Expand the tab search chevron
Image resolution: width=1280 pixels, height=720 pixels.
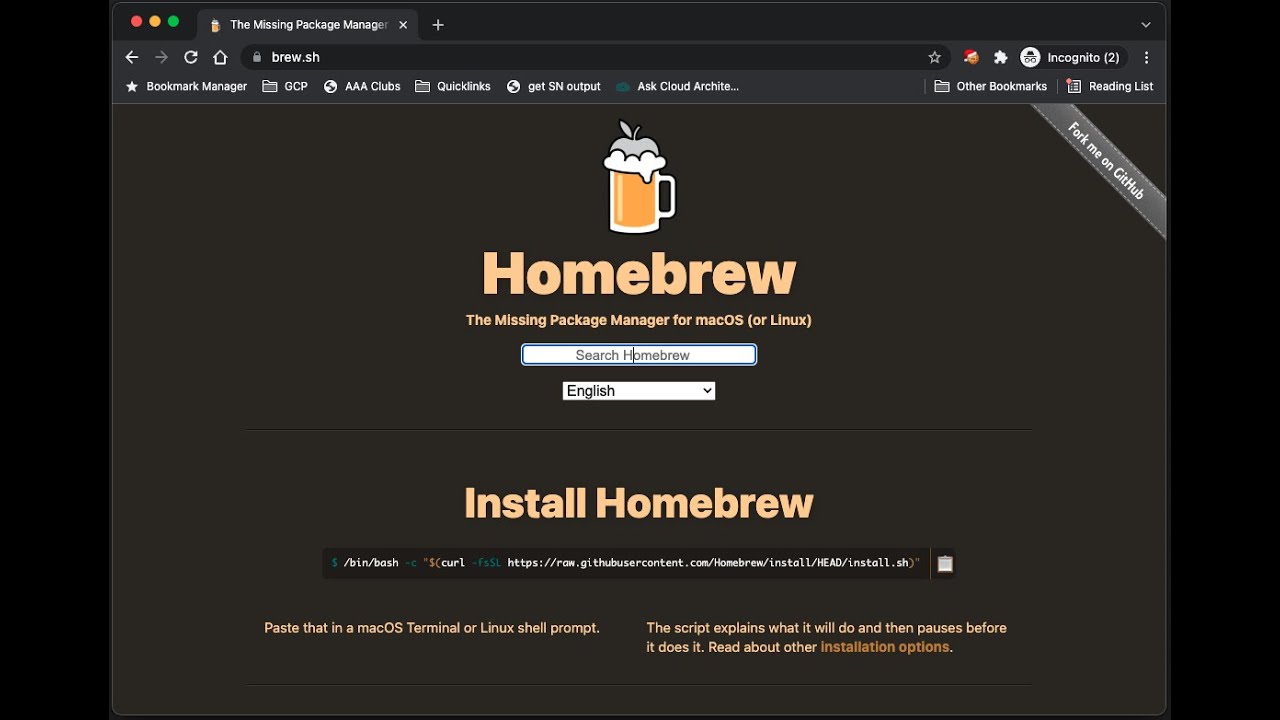pos(1146,25)
